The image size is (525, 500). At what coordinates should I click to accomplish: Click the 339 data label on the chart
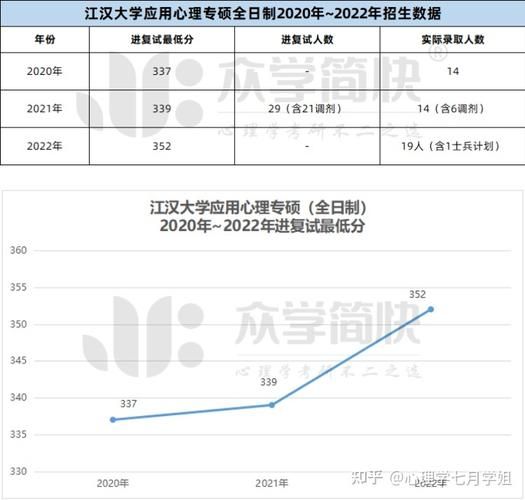point(269,382)
